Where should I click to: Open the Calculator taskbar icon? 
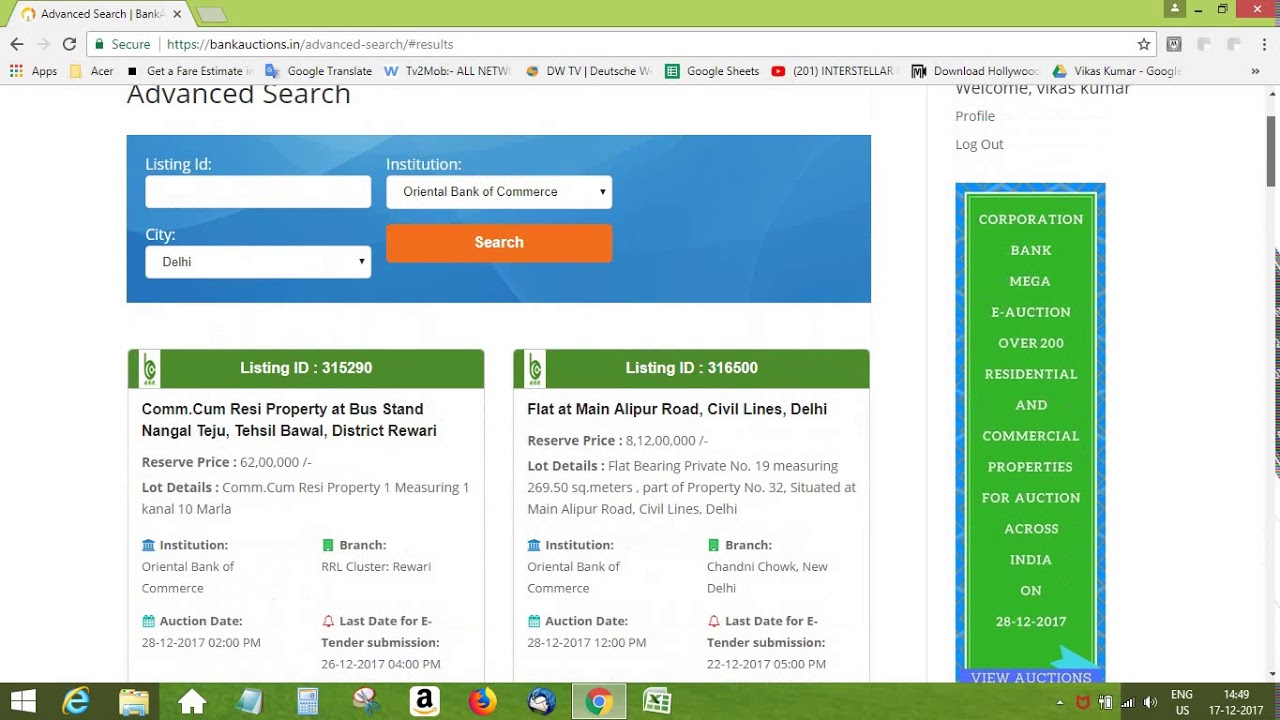(308, 702)
